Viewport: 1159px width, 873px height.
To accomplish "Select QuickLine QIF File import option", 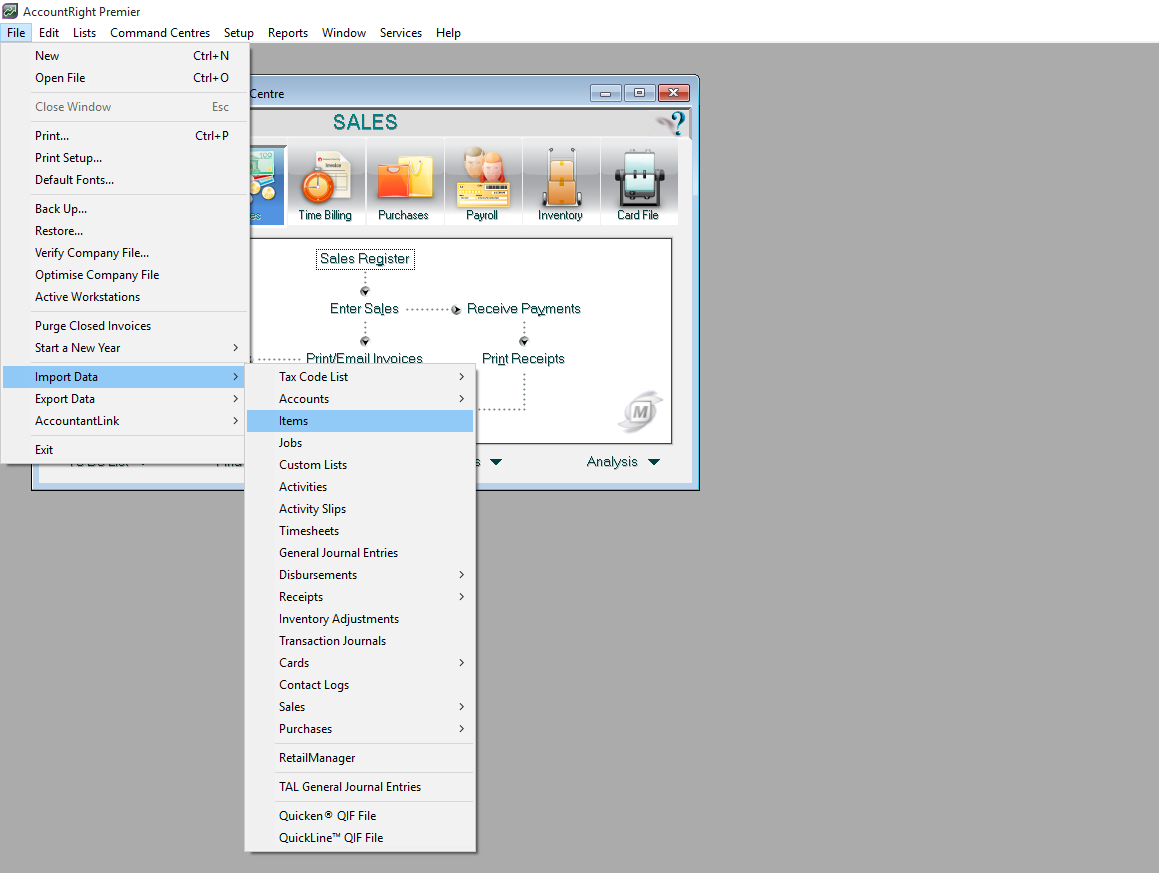I will point(360,838).
